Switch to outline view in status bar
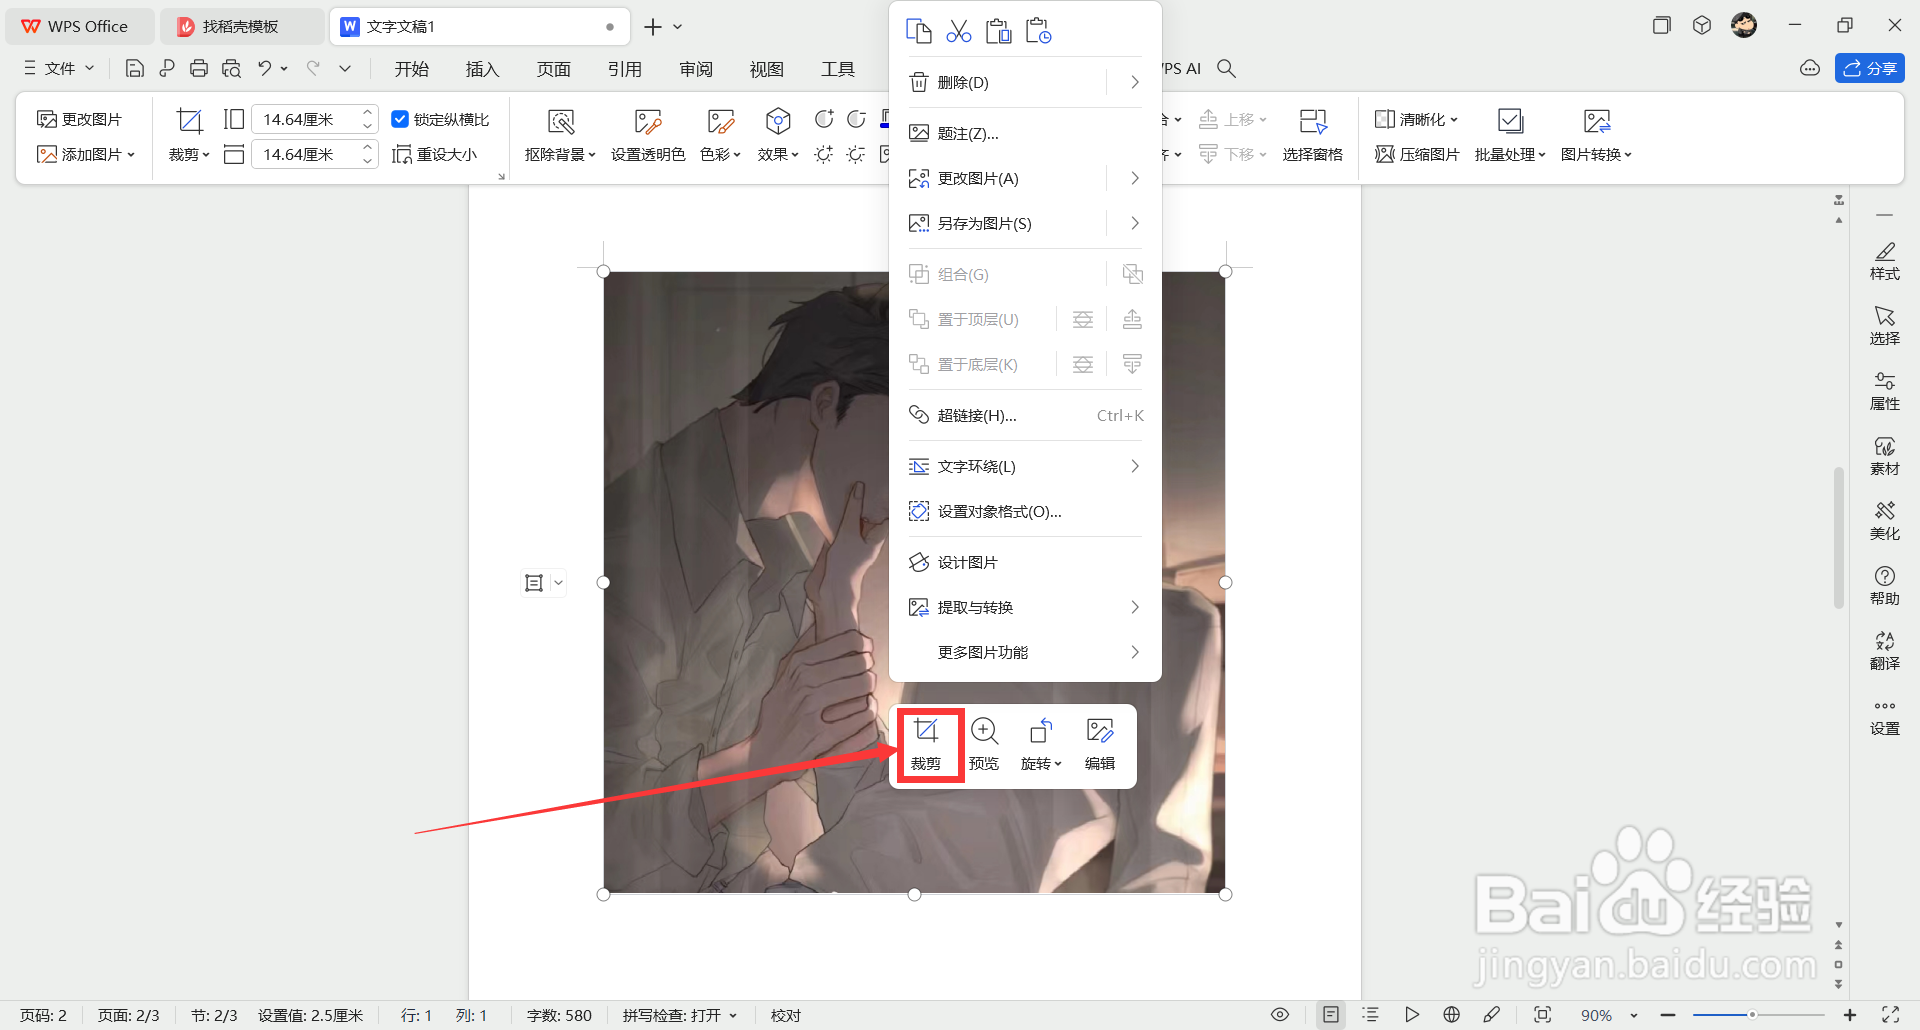This screenshot has width=1920, height=1030. point(1371,1015)
